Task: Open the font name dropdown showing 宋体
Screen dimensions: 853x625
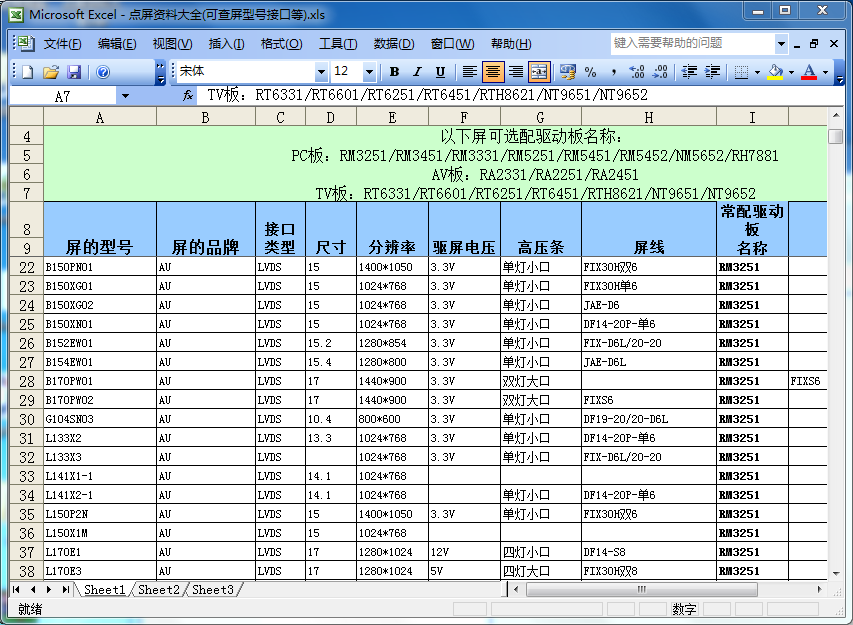Action: pyautogui.click(x=322, y=72)
